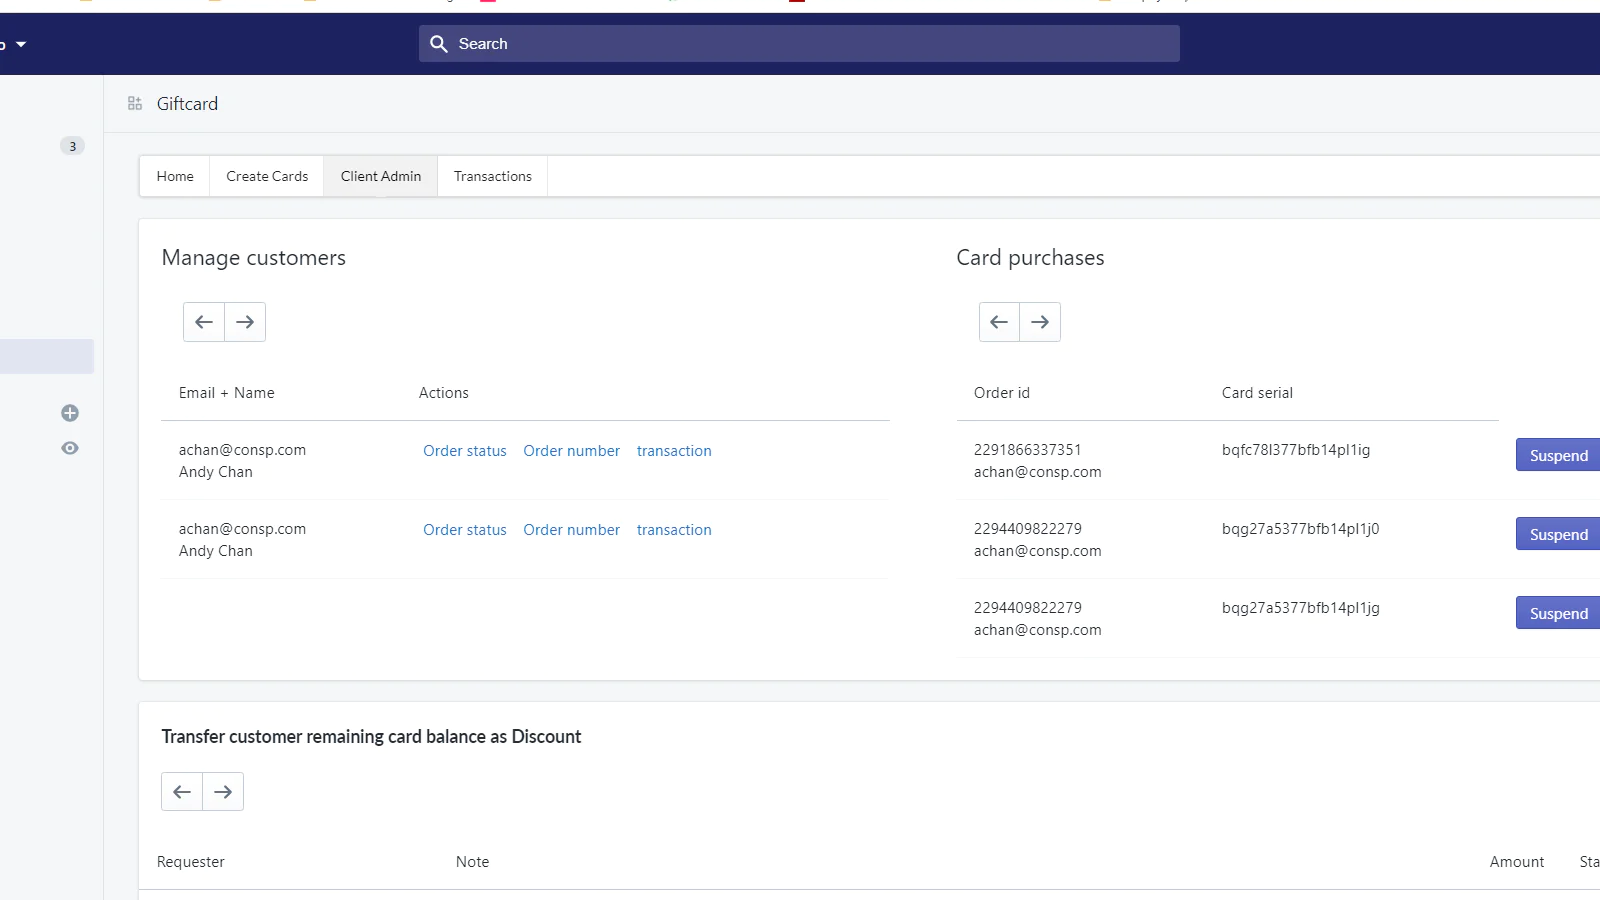1600x900 pixels.
Task: Toggle the eye visibility icon in sidebar
Action: point(70,448)
